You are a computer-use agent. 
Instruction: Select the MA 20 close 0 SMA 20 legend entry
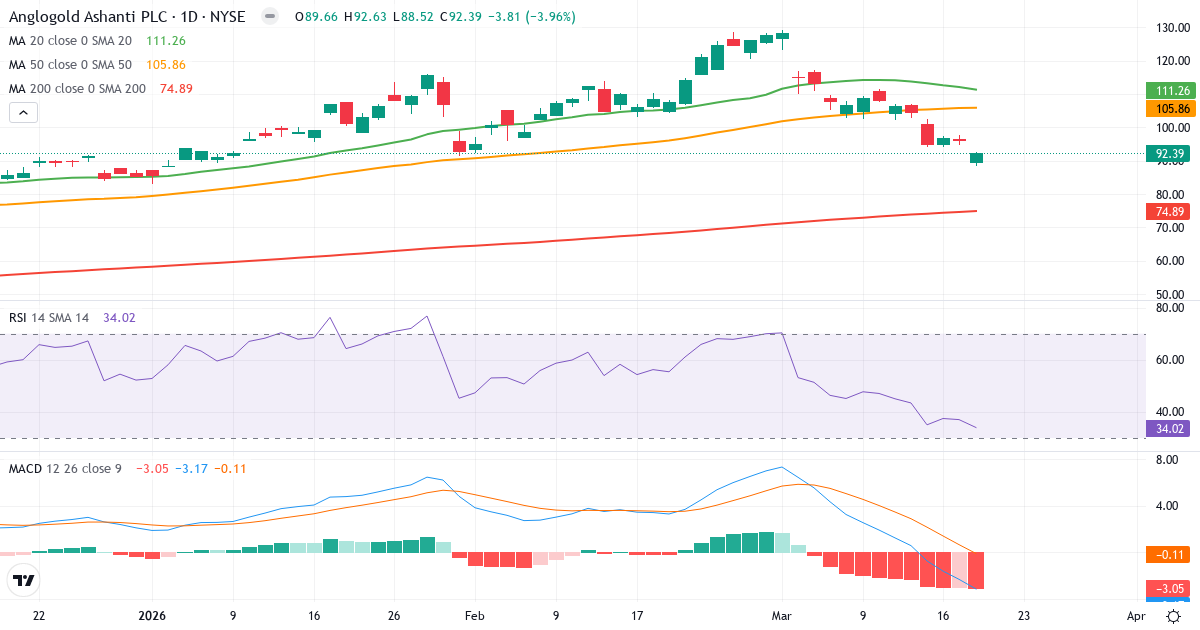coord(70,42)
